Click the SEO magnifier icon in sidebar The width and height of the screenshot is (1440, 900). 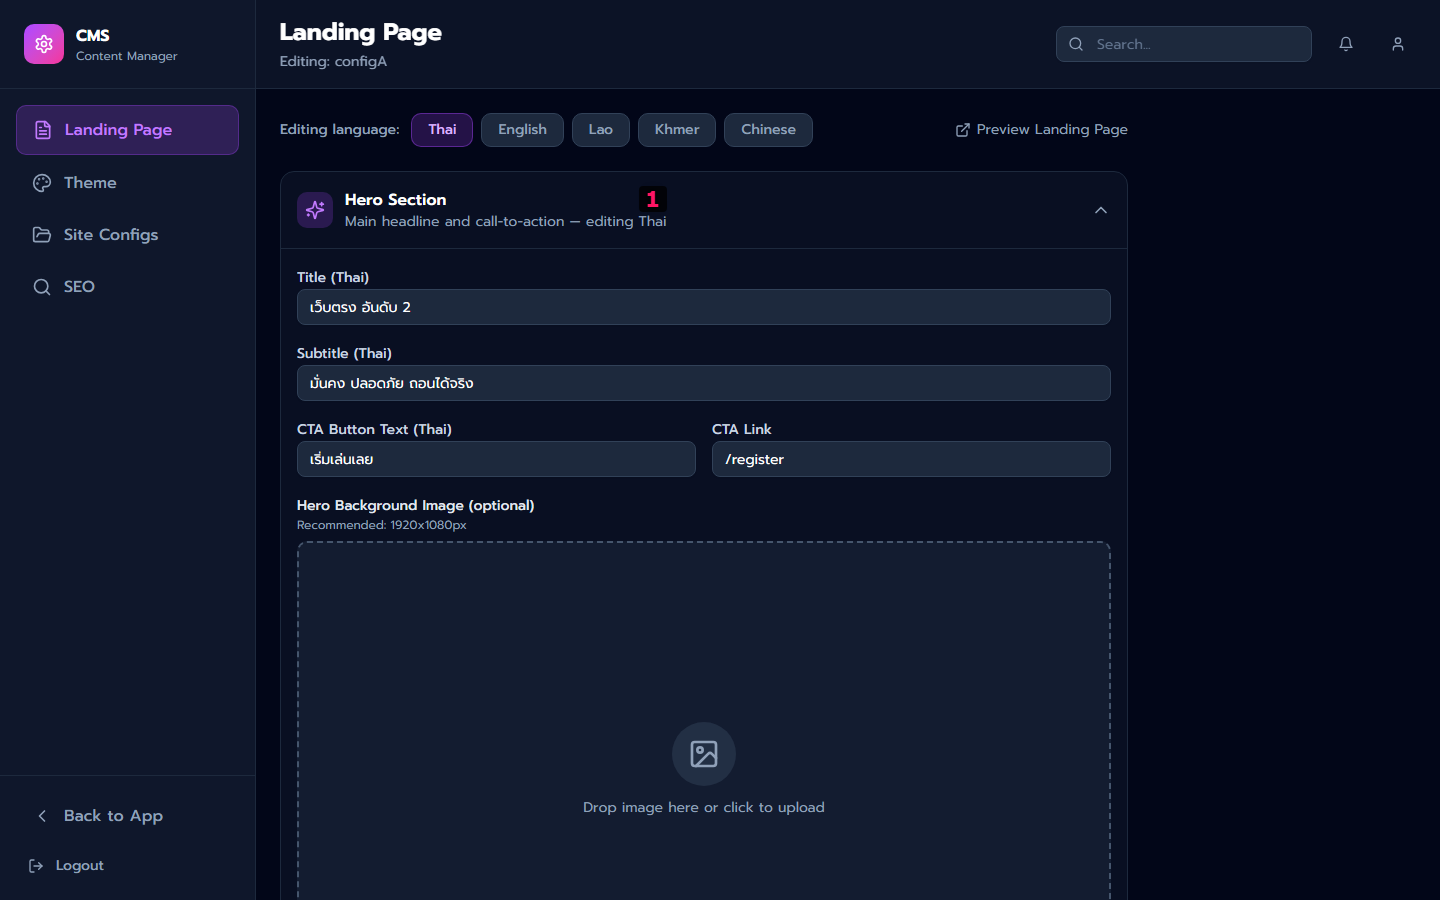pyautogui.click(x=41, y=286)
